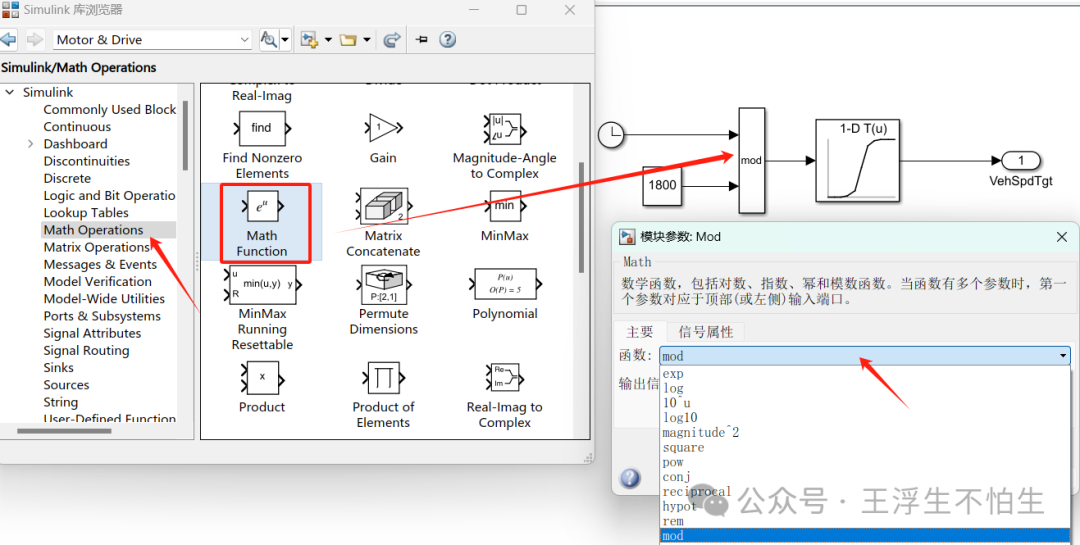Select Messages & Events in the tree

pos(101,265)
